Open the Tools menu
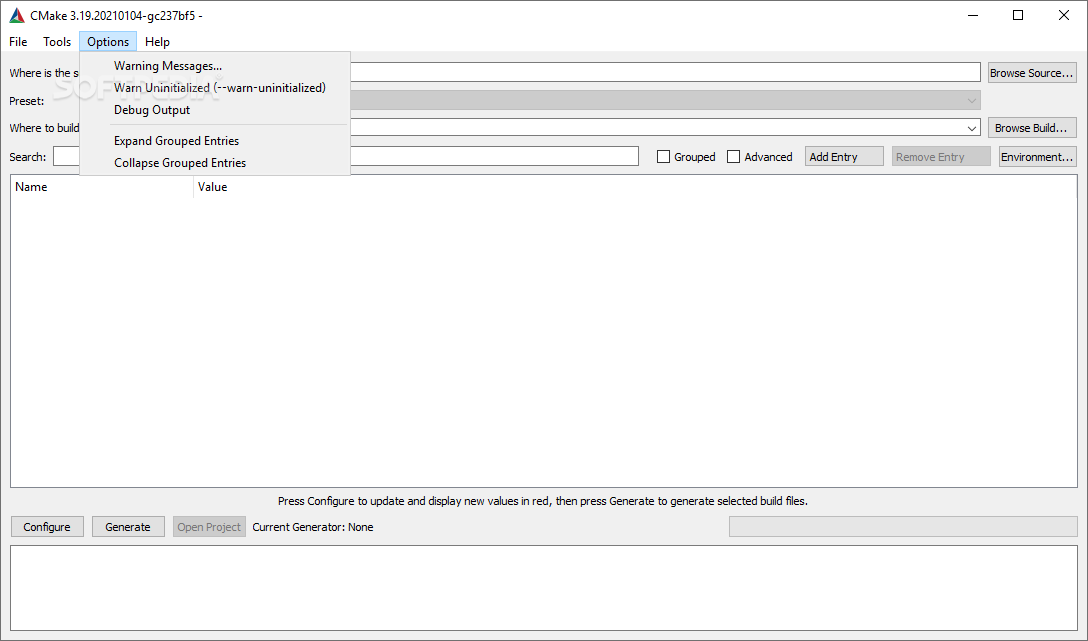The width and height of the screenshot is (1088, 641). pyautogui.click(x=57, y=42)
